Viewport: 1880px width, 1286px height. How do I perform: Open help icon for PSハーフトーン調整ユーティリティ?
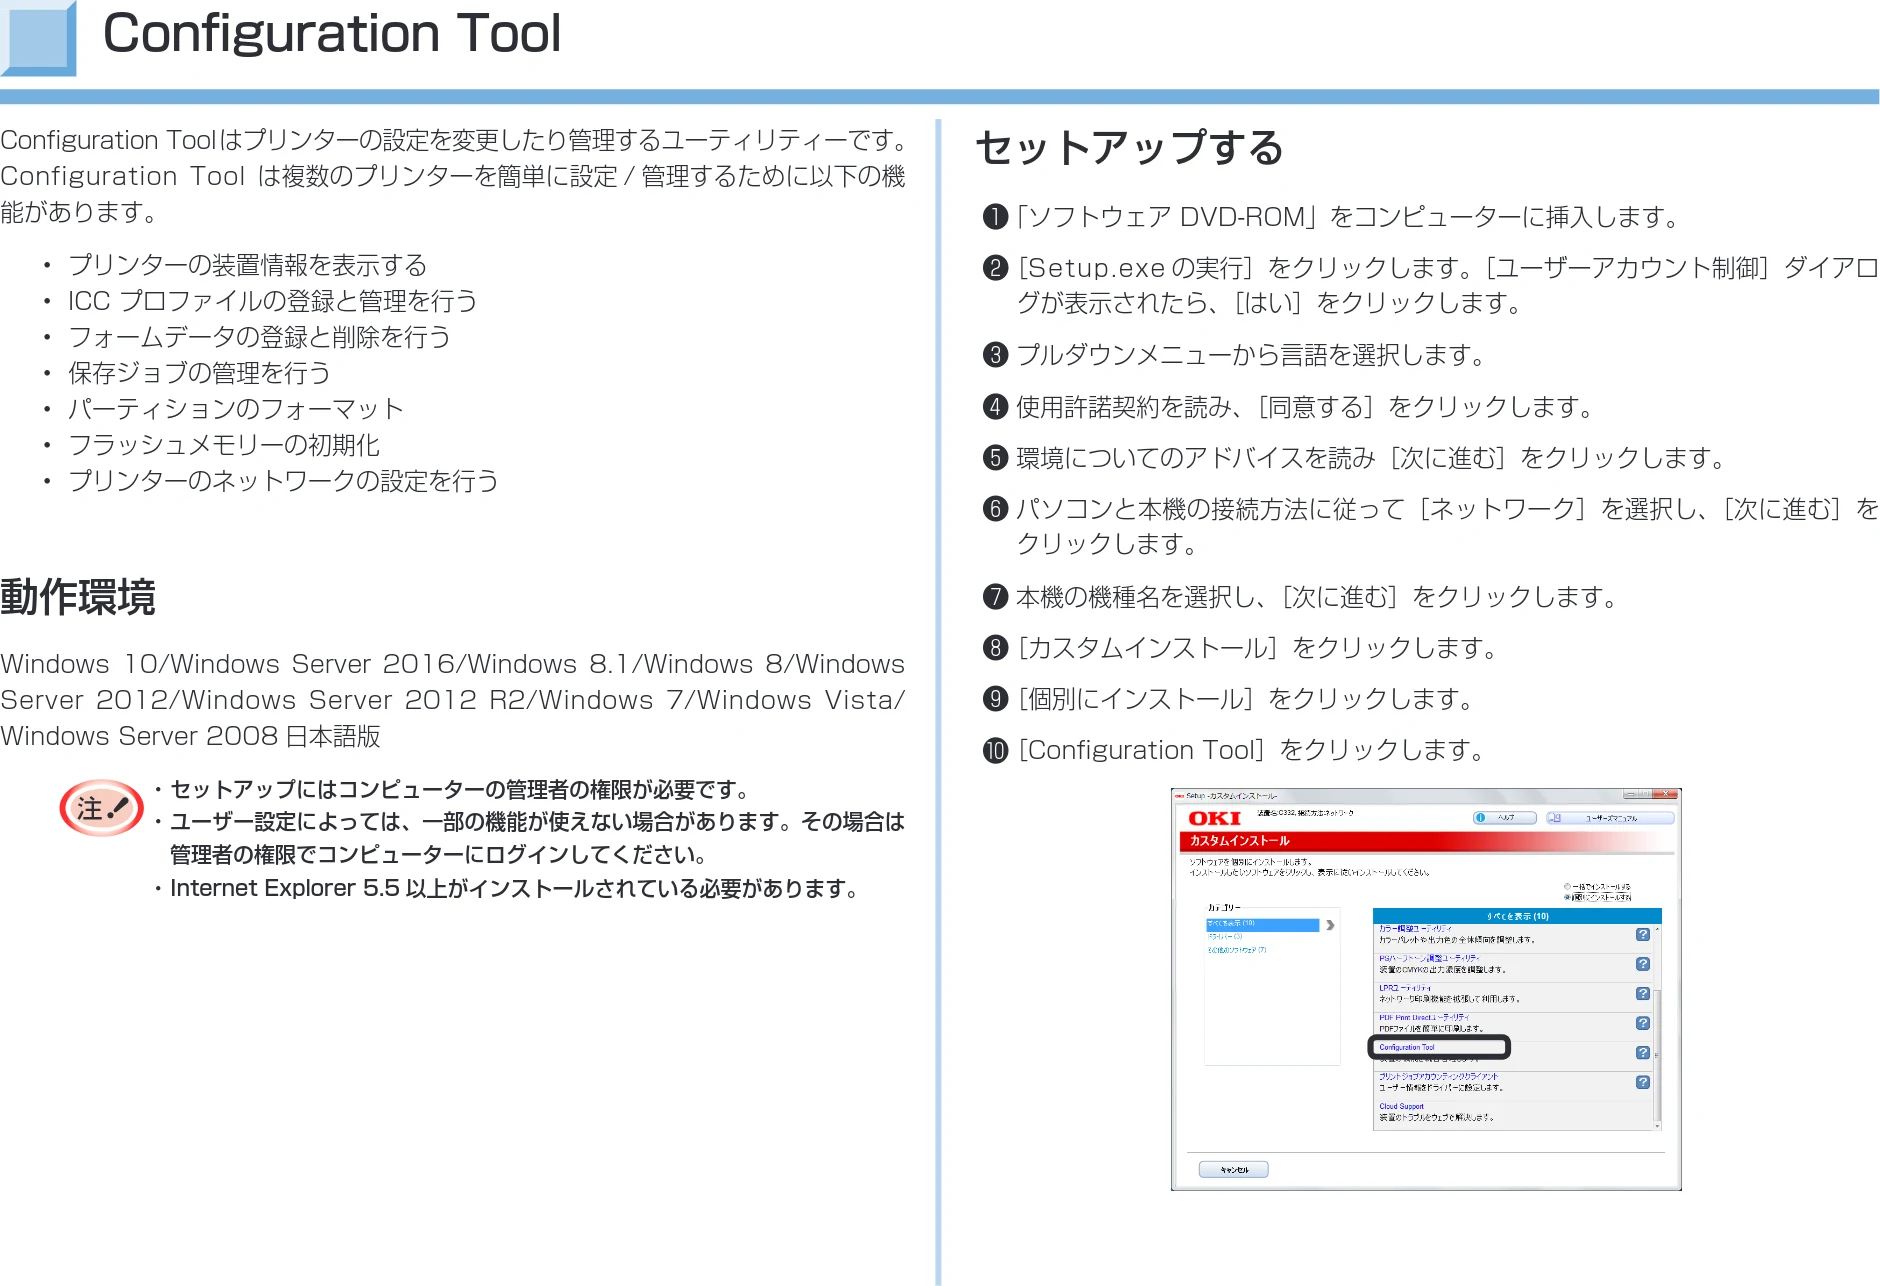coord(1643,964)
